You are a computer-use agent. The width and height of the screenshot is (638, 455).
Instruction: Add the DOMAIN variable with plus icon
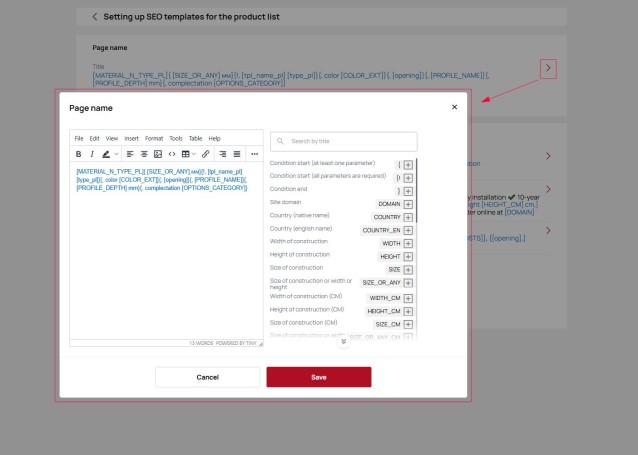pyautogui.click(x=408, y=203)
